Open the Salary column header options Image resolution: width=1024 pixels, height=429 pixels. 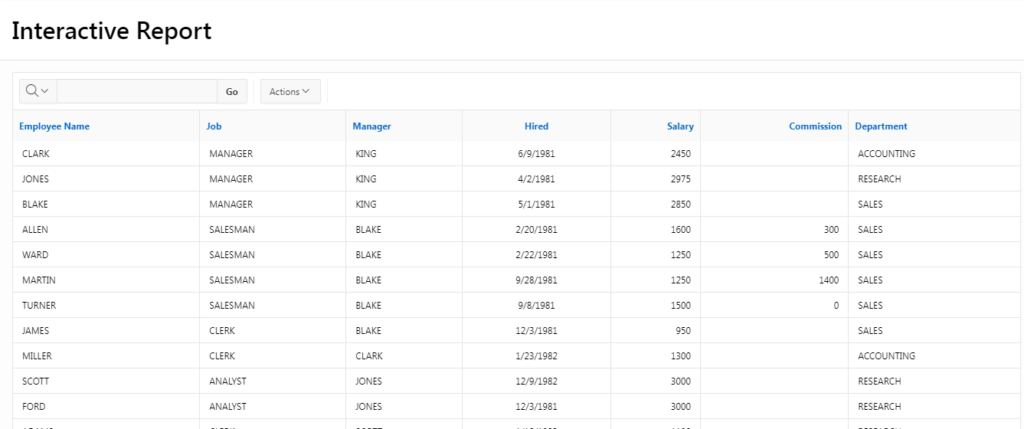tap(680, 126)
